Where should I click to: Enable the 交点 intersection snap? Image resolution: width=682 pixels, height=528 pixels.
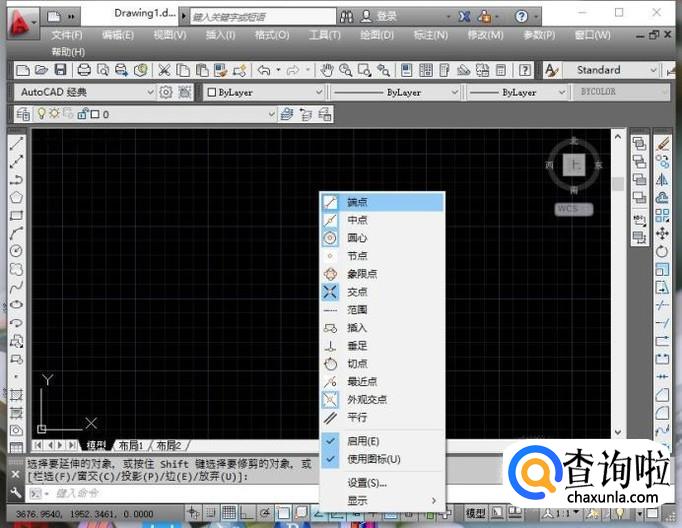(x=357, y=292)
